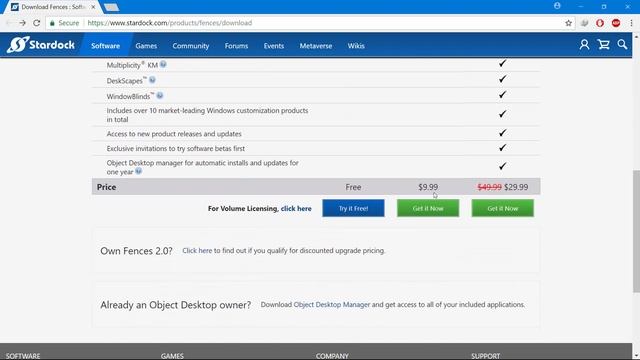The height and width of the screenshot is (360, 640).
Task: Go to Forums in the navigation
Action: click(x=236, y=46)
